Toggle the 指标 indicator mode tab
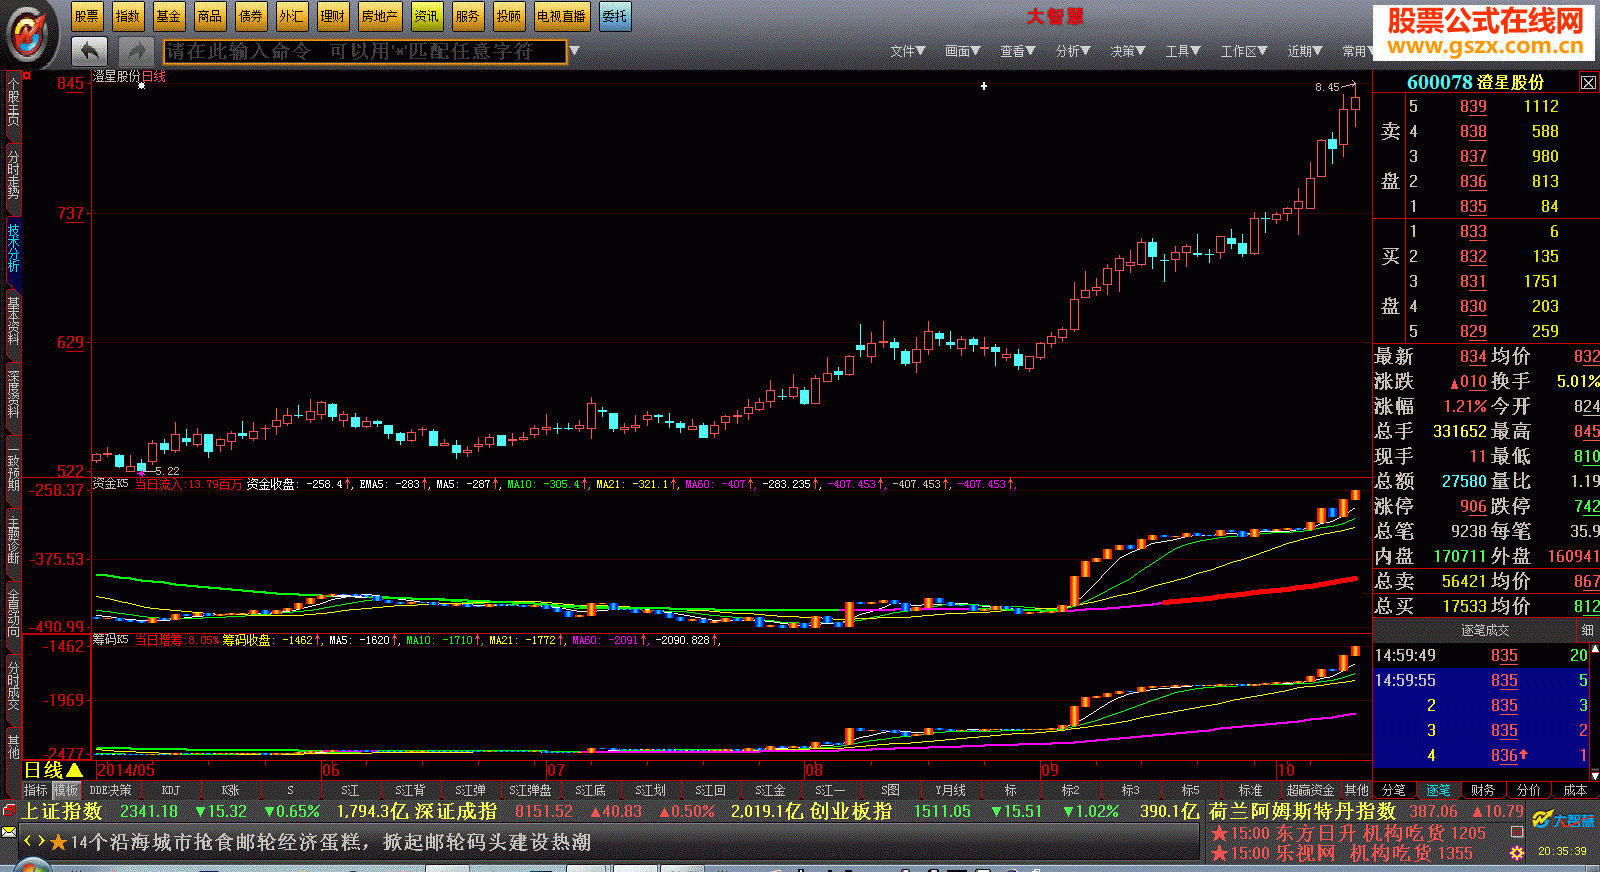Image resolution: width=1600 pixels, height=872 pixels. [36, 790]
